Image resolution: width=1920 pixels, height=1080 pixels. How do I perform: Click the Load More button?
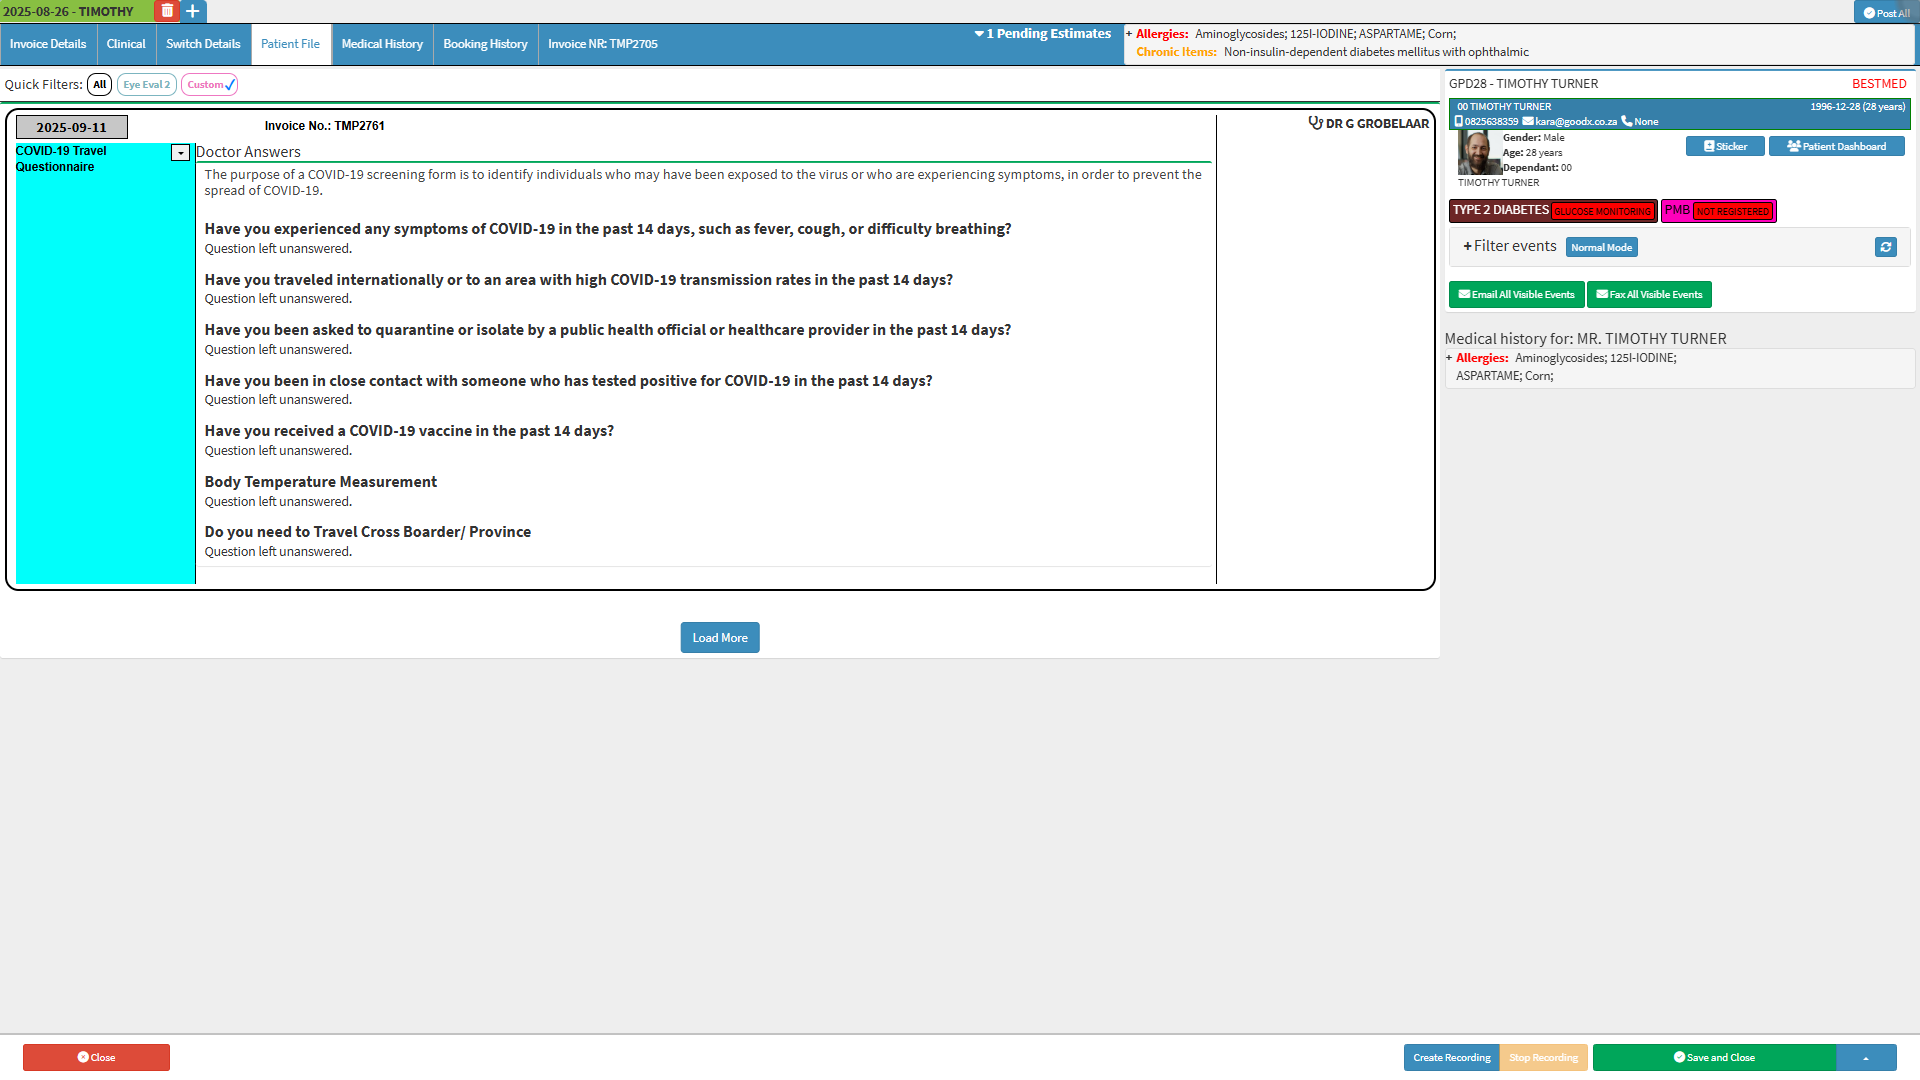click(x=720, y=638)
